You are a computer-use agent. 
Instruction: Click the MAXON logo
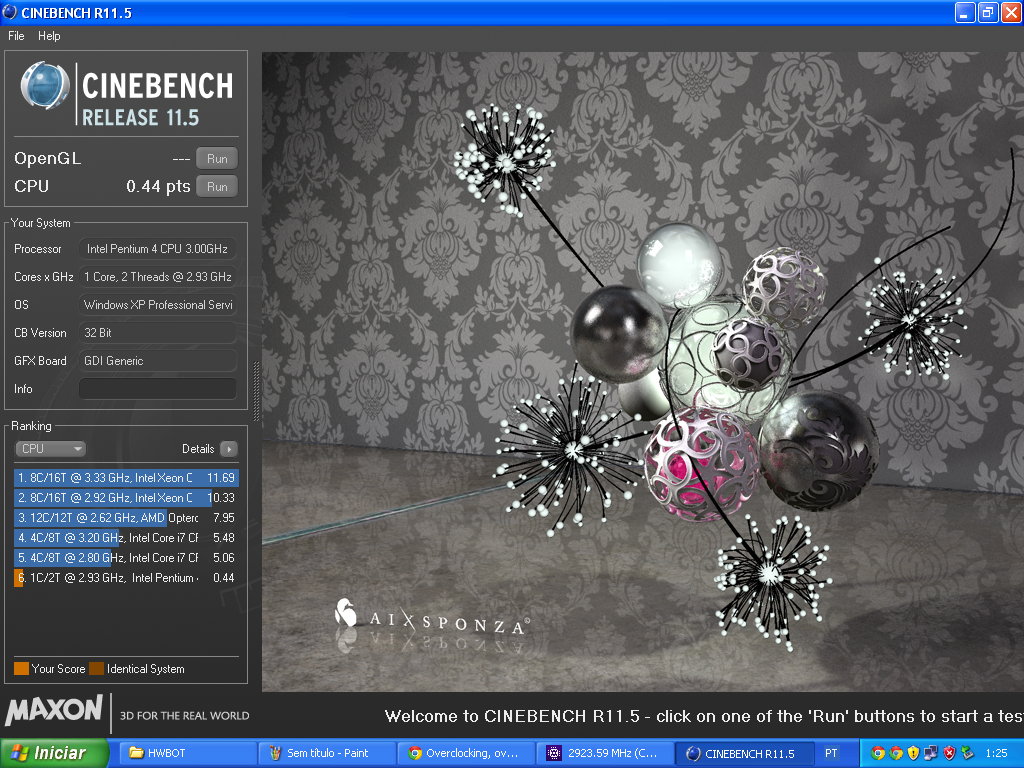tap(54, 711)
